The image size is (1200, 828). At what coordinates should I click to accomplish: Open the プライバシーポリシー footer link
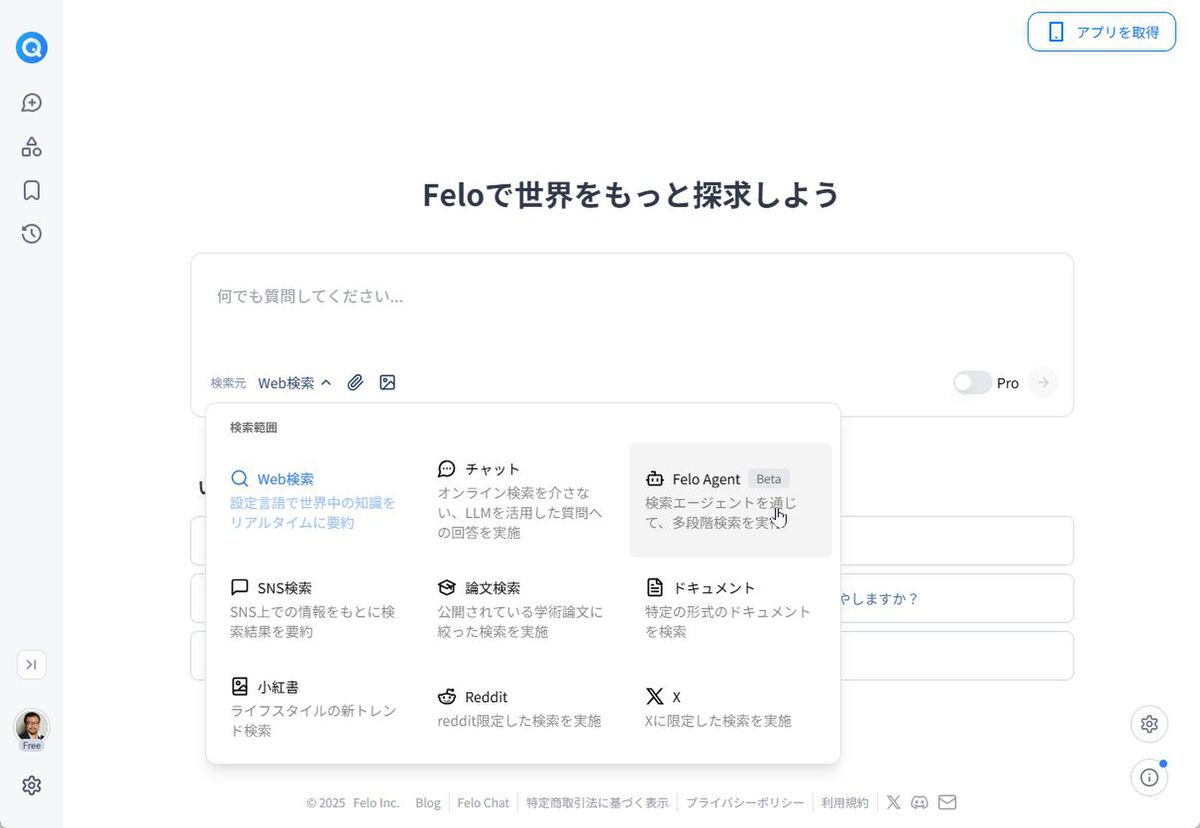click(x=745, y=803)
